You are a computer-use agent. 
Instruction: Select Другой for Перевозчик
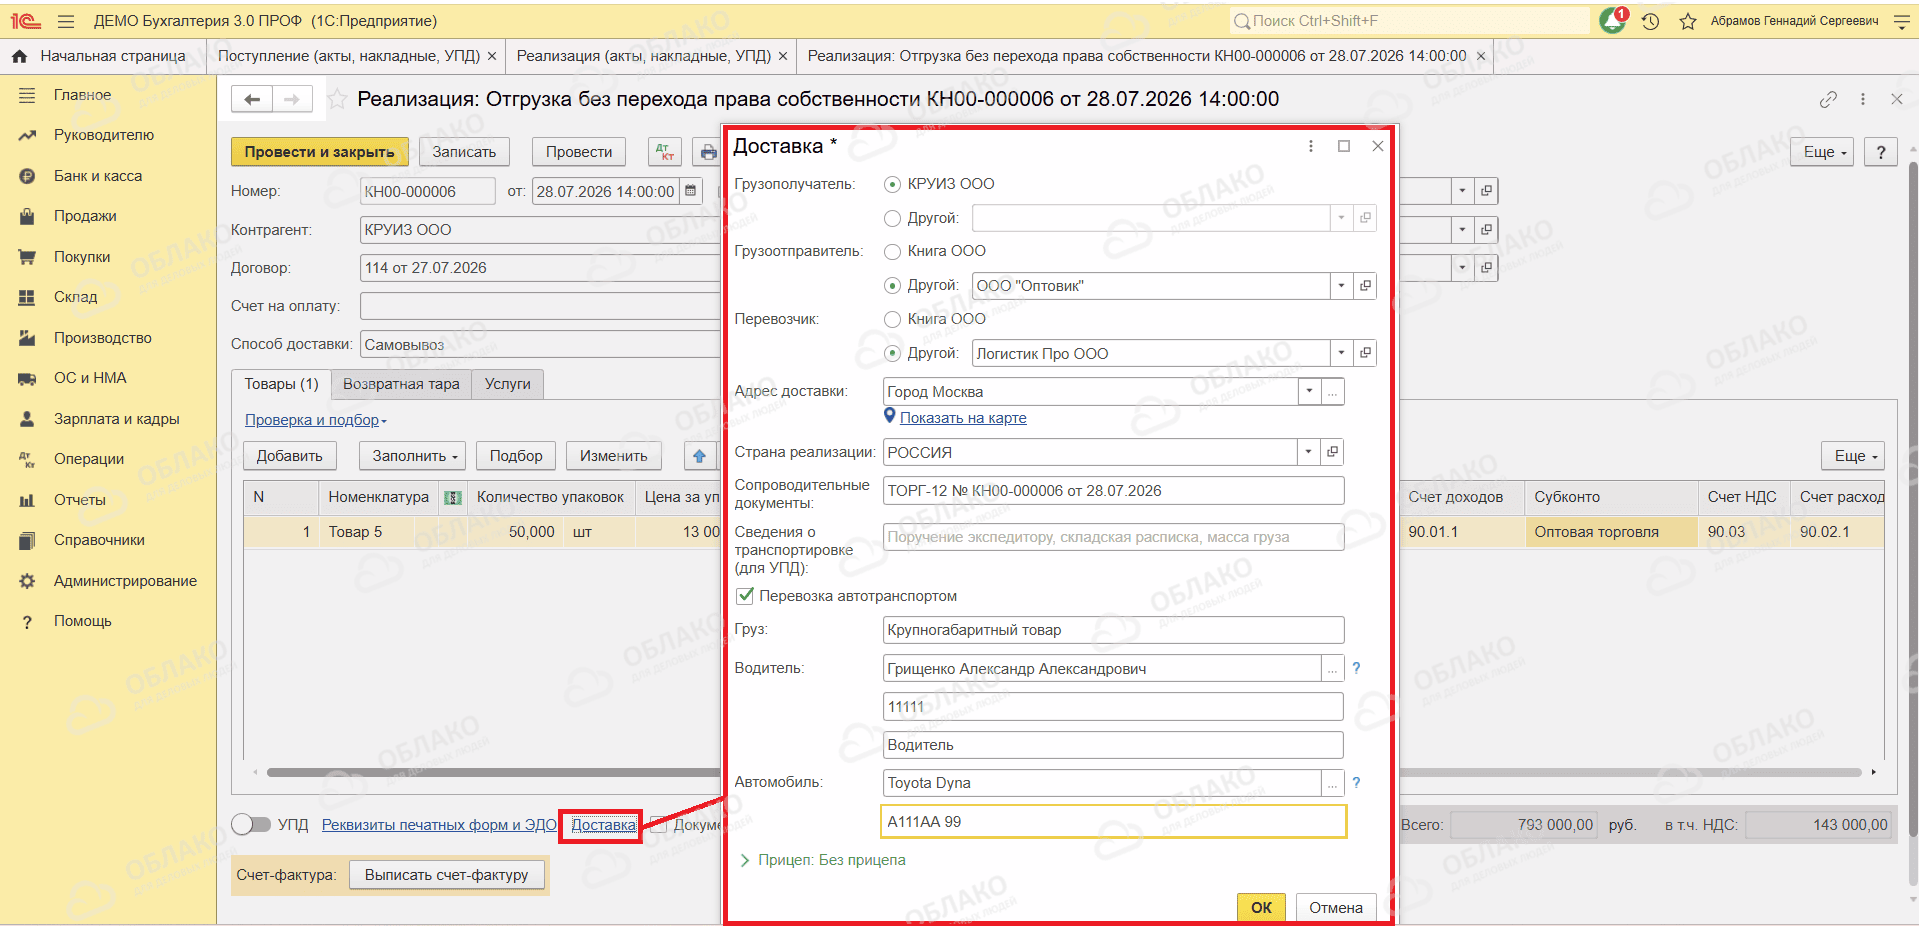[x=893, y=353]
